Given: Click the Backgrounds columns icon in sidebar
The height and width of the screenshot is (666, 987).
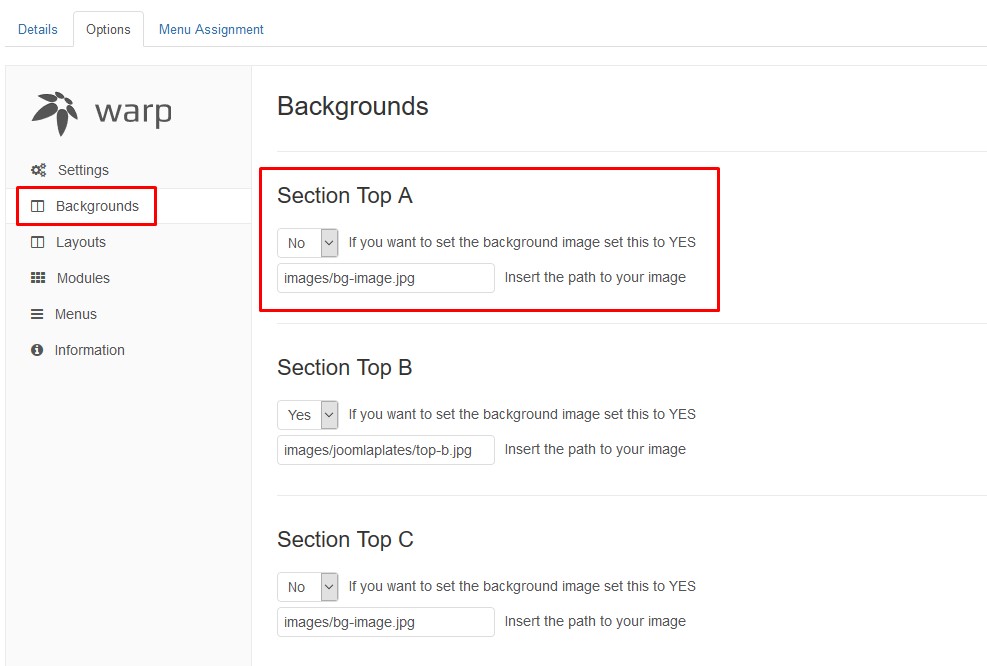Looking at the screenshot, I should click(38, 206).
